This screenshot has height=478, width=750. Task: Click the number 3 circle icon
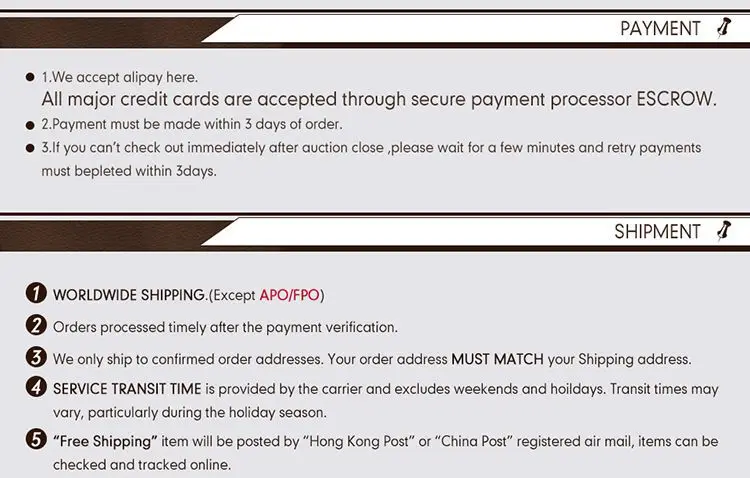(37, 358)
